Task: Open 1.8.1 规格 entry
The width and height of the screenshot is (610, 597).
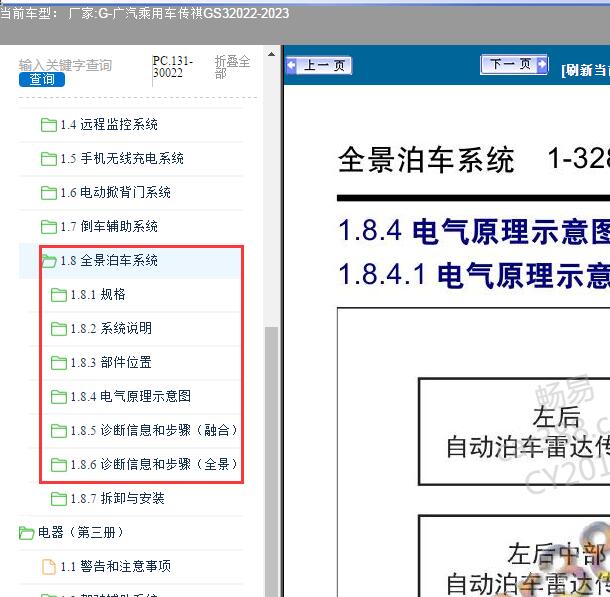Action: click(x=98, y=294)
